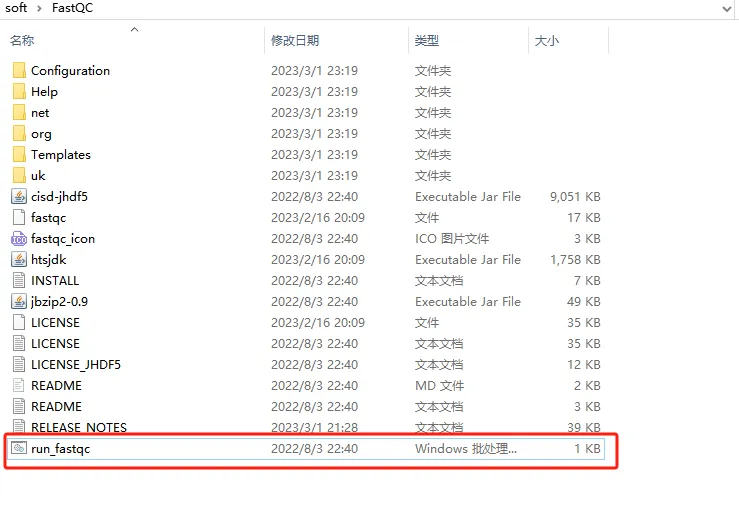Sort by the 大小 column header
The width and height of the screenshot is (739, 510).
tap(547, 41)
